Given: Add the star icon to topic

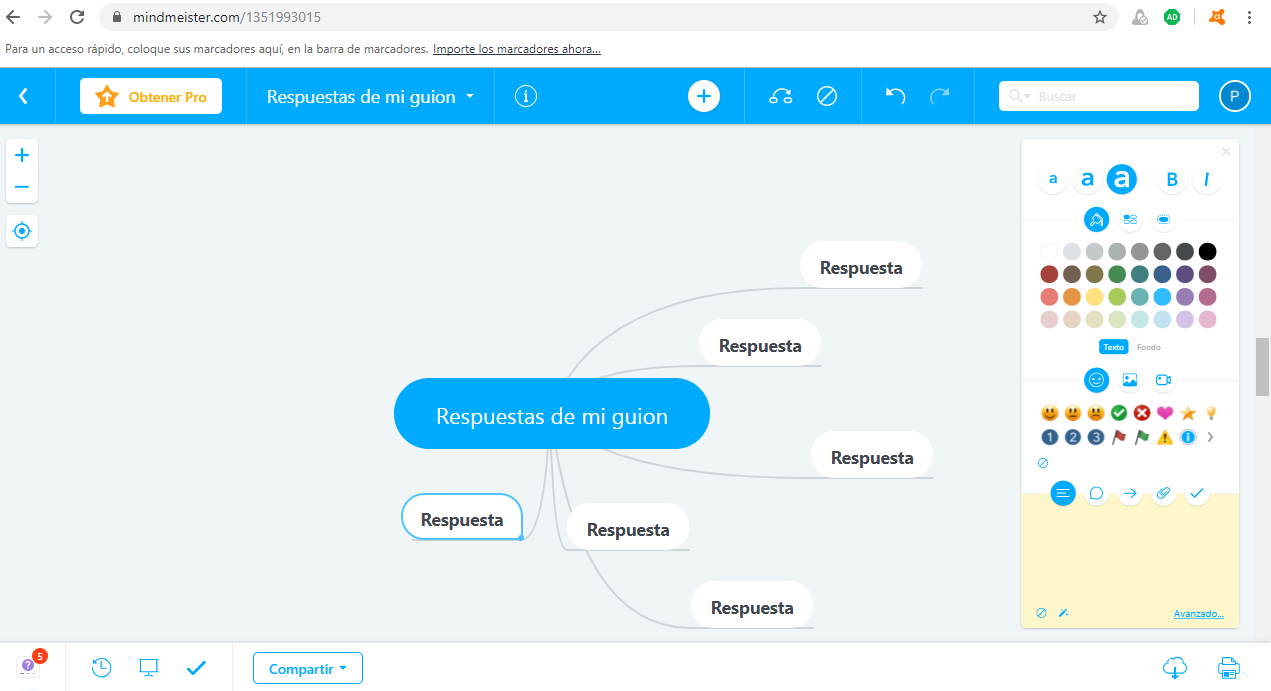Looking at the screenshot, I should click(x=1188, y=412).
